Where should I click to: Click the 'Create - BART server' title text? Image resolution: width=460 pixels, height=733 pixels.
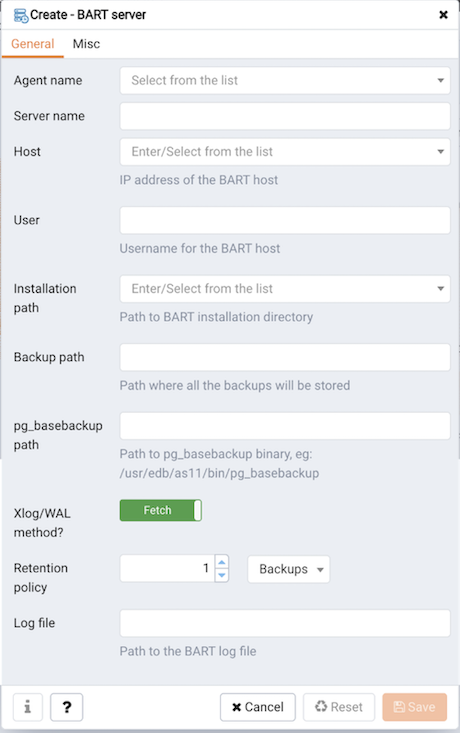88,15
